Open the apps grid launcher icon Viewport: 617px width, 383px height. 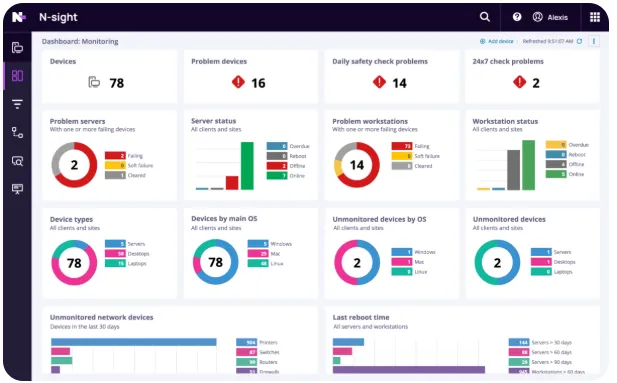click(x=595, y=17)
